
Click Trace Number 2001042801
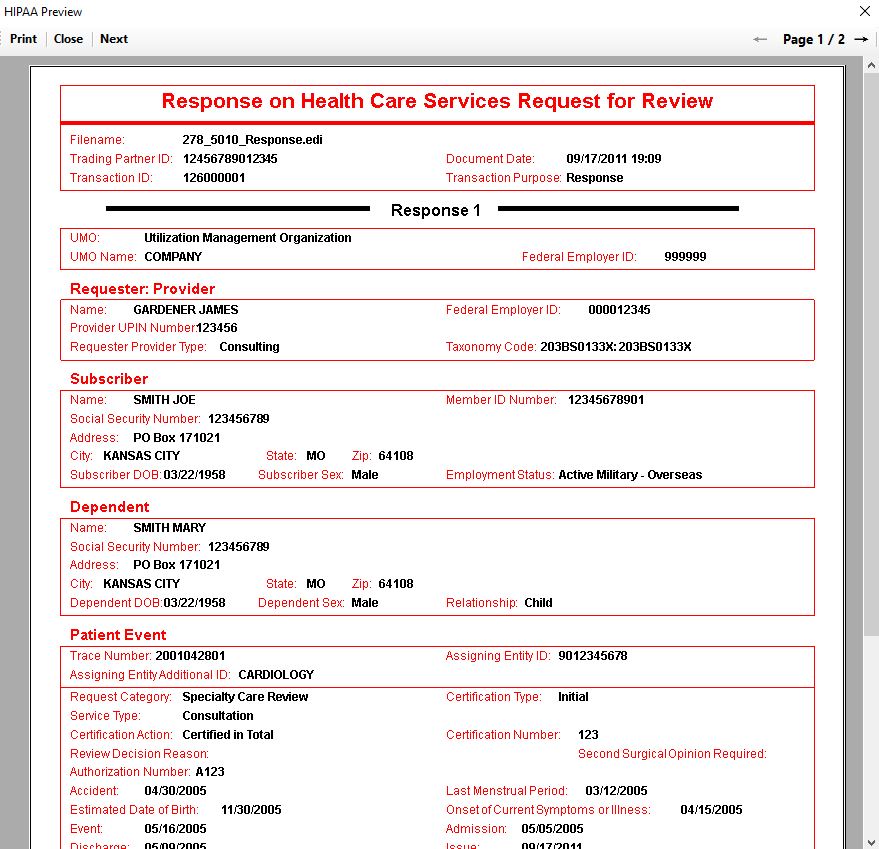tap(190, 656)
